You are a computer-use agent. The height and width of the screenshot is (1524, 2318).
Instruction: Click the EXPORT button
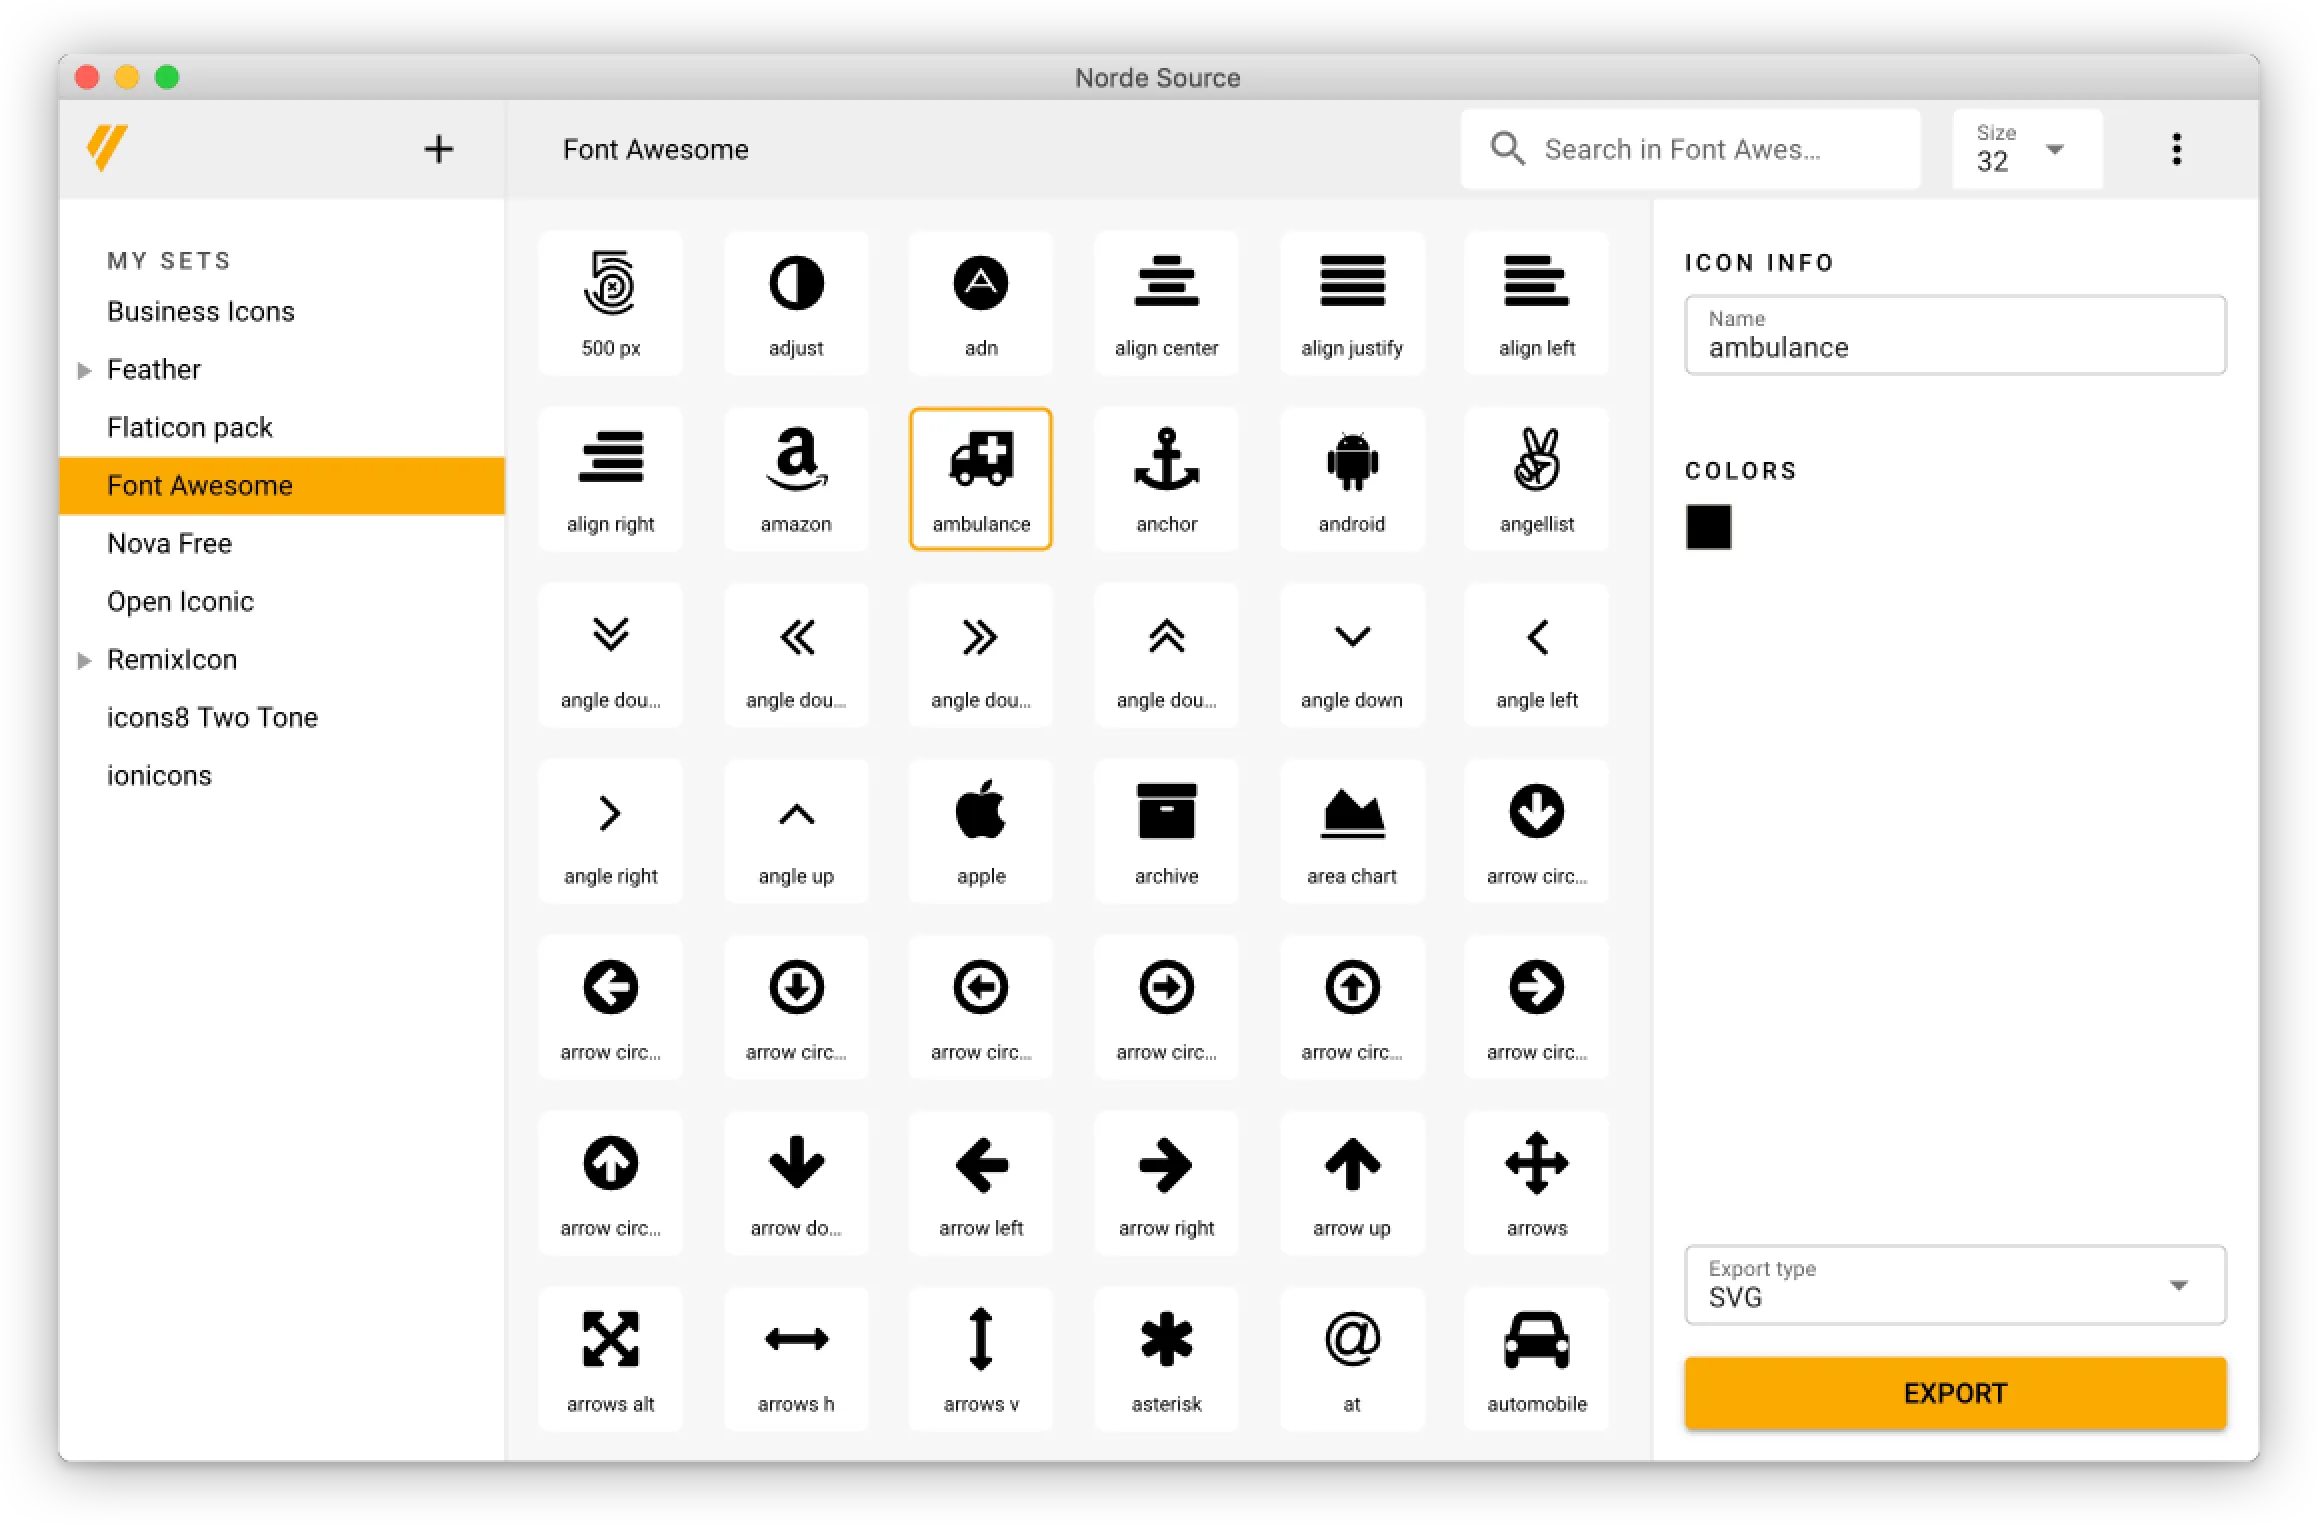pyautogui.click(x=1954, y=1392)
